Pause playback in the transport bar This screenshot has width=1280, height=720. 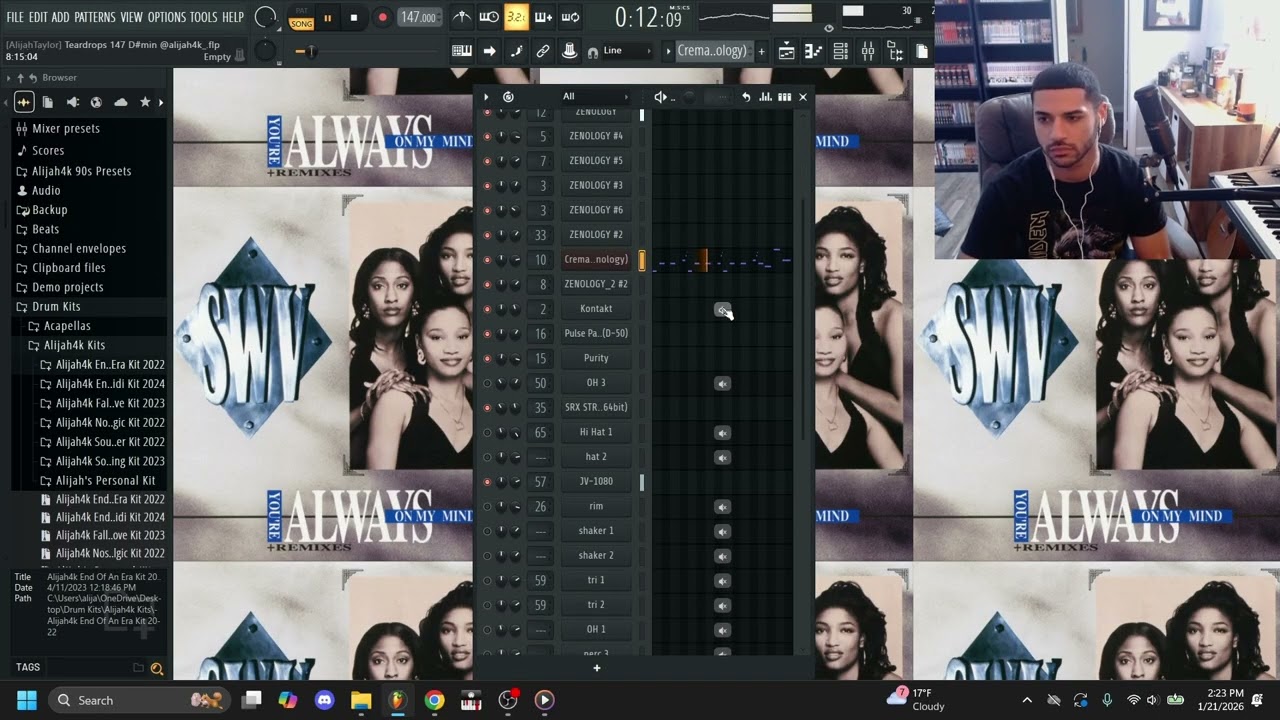(x=327, y=17)
